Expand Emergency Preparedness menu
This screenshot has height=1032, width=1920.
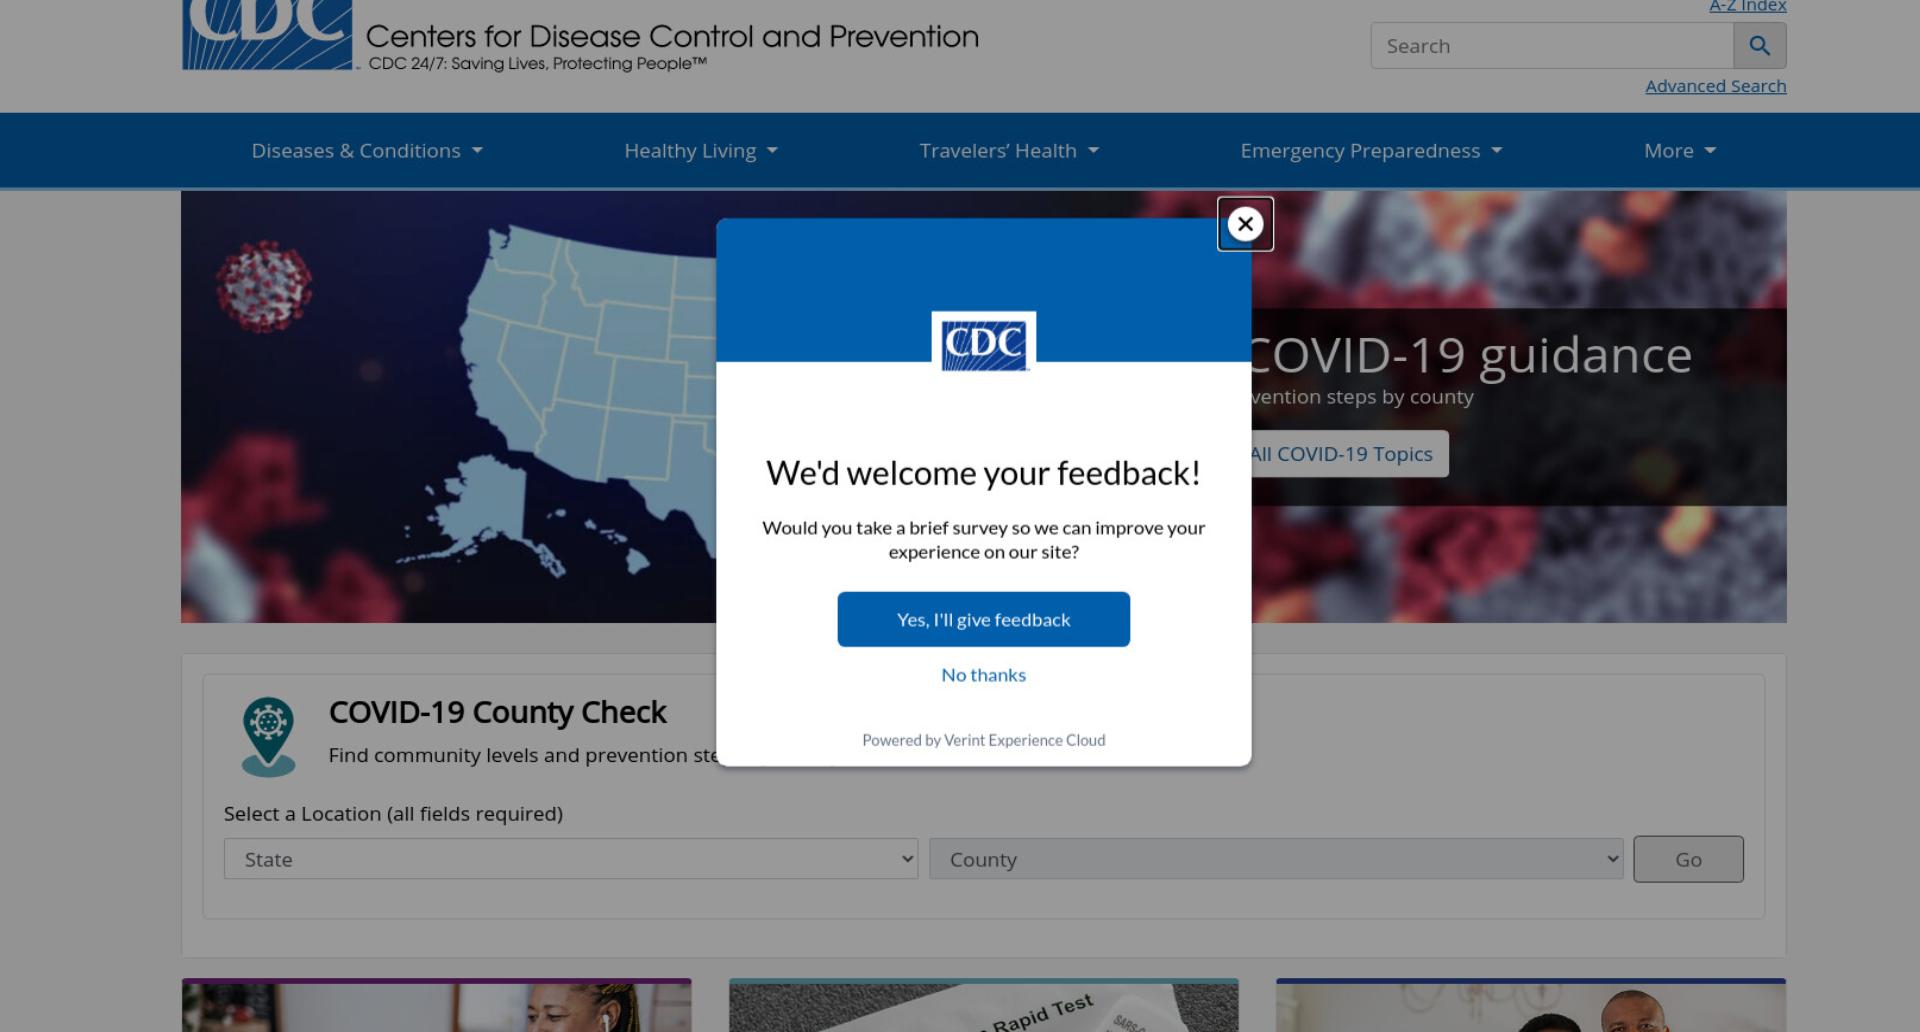(x=1371, y=151)
